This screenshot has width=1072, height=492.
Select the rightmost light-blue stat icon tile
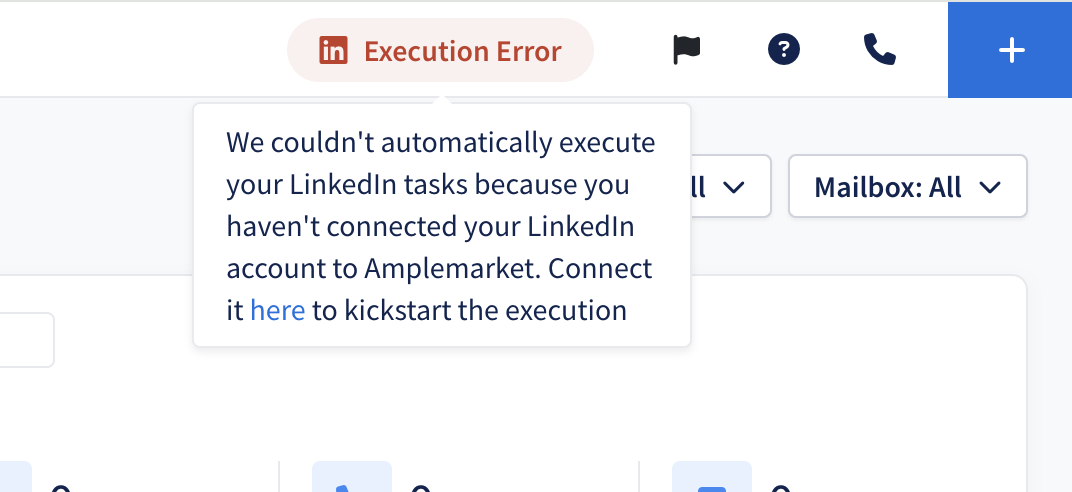click(x=712, y=477)
